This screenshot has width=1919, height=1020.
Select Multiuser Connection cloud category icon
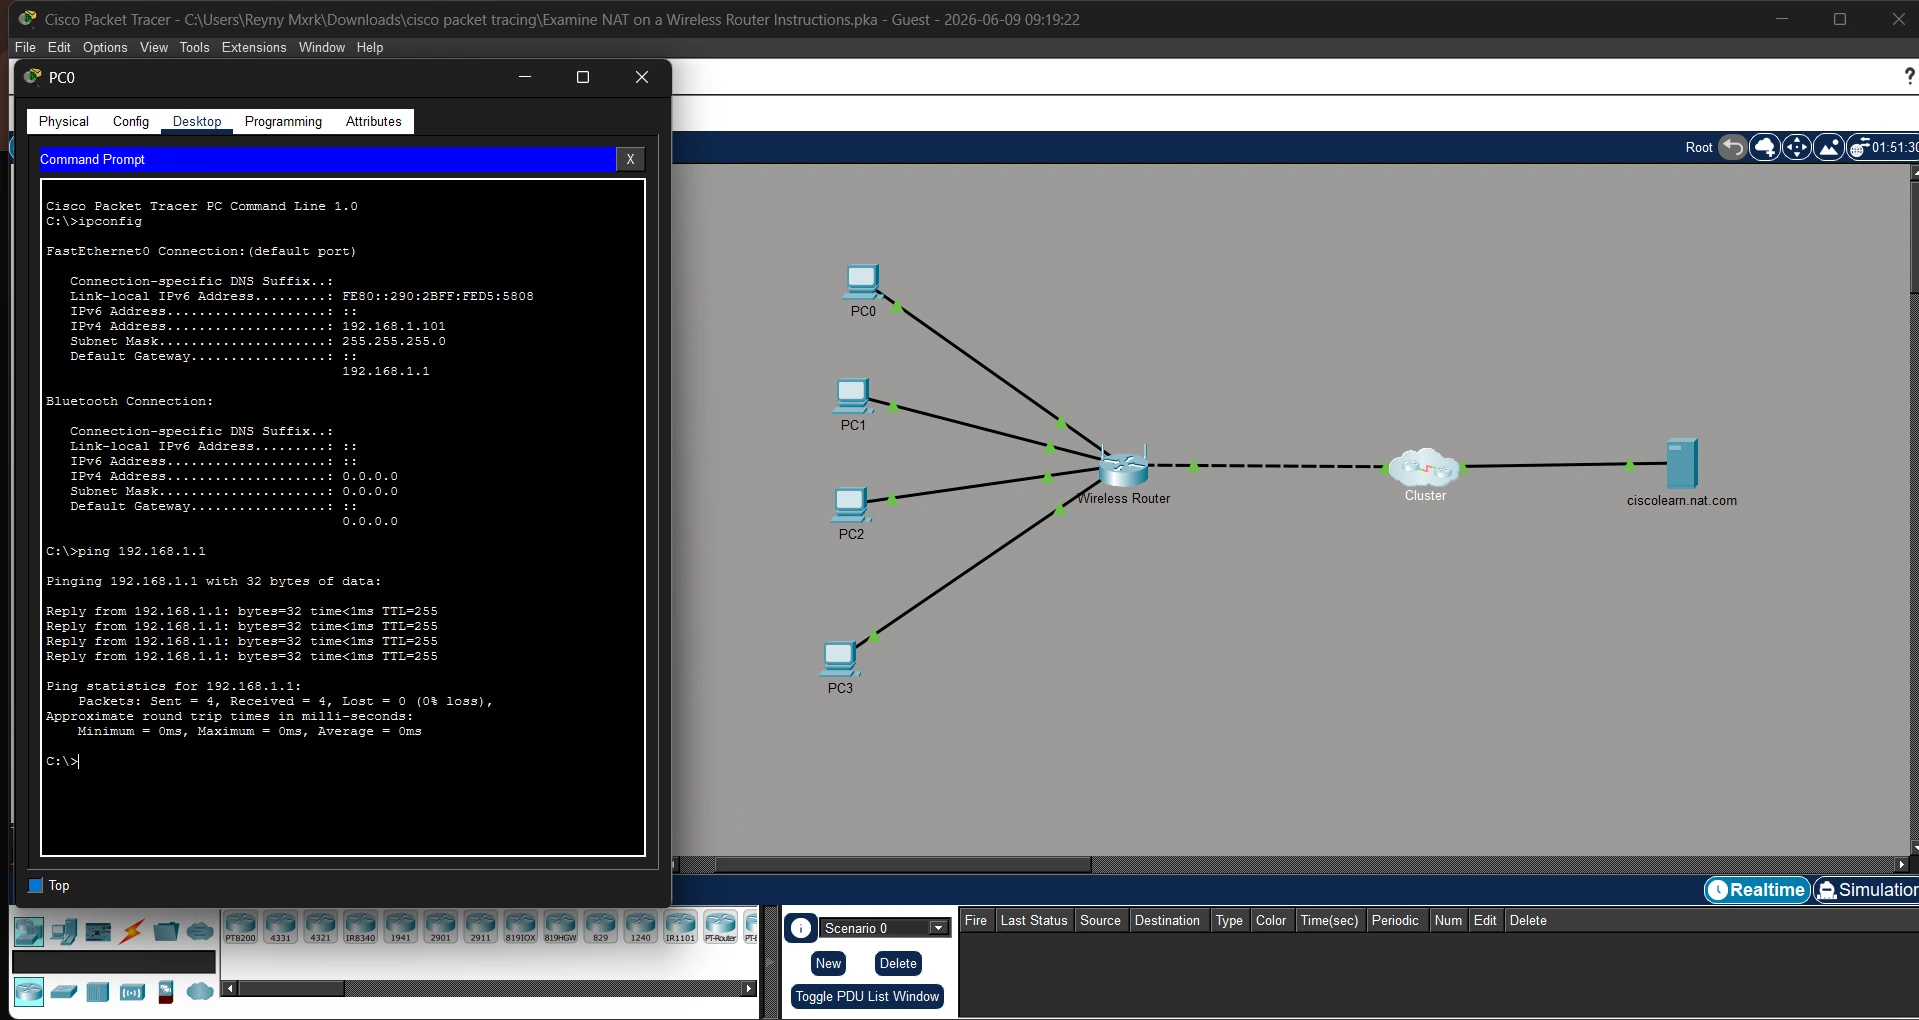coord(200,932)
